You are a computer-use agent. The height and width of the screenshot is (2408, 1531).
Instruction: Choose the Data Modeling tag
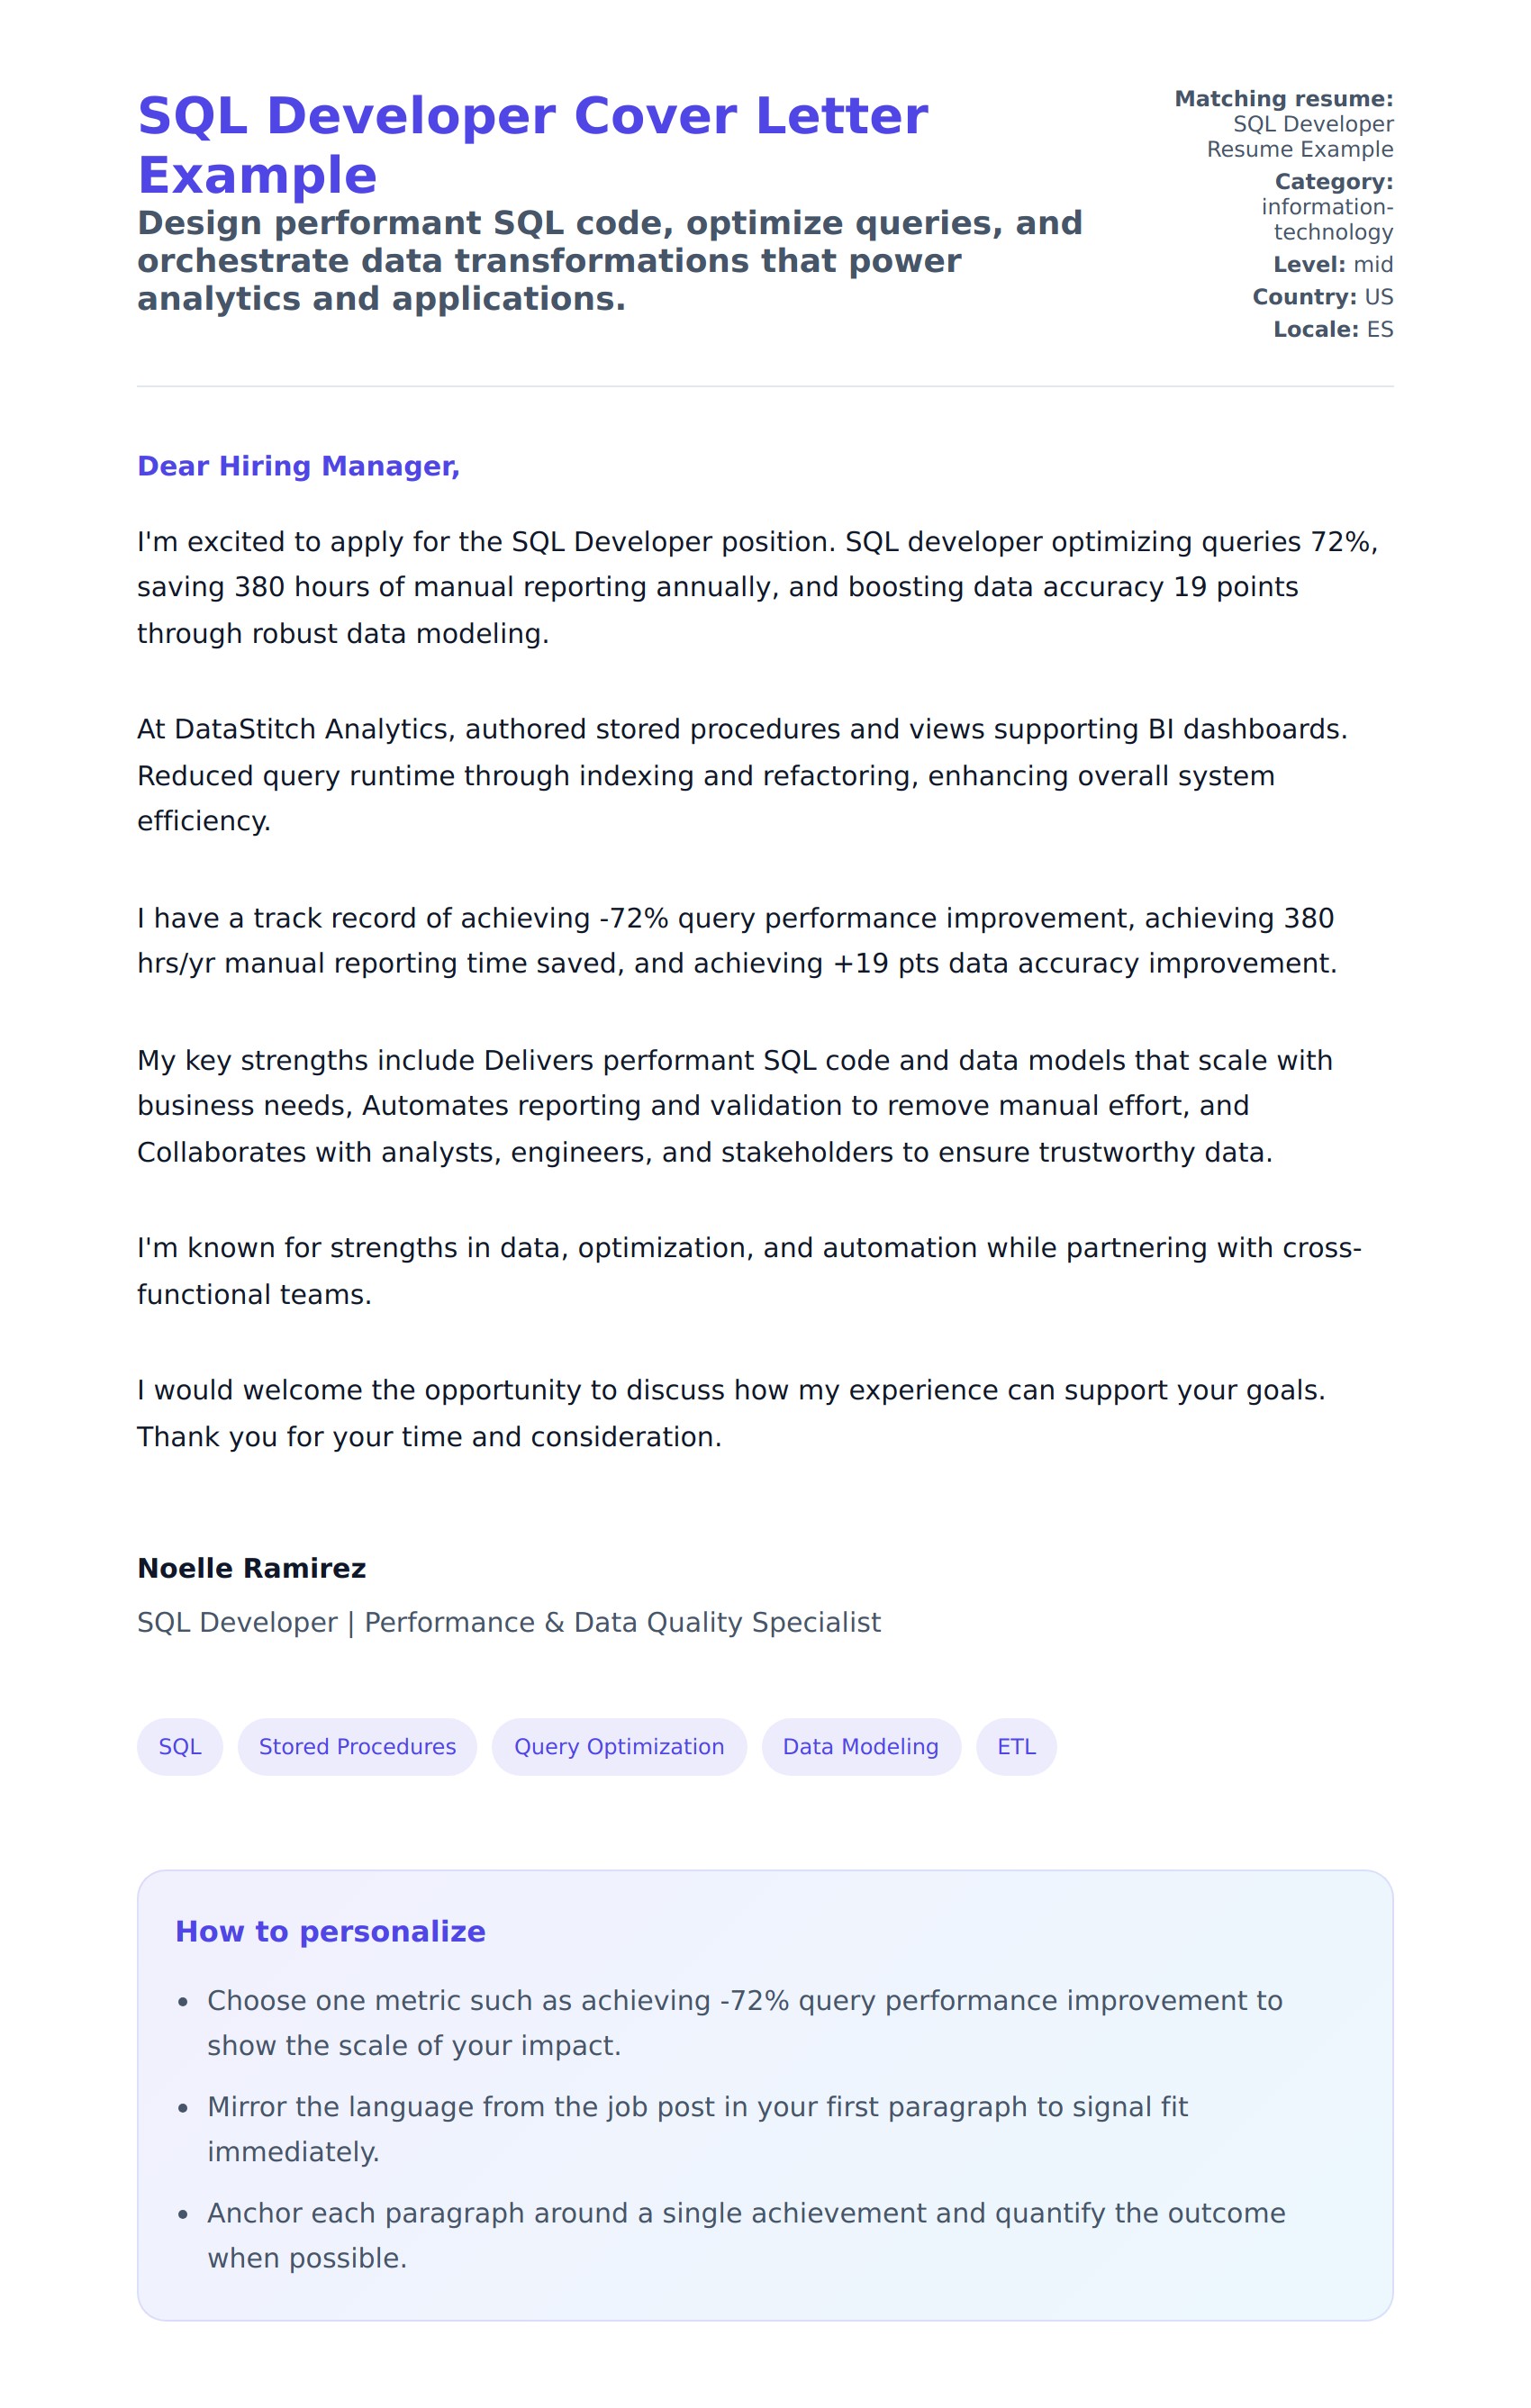pyautogui.click(x=860, y=1746)
